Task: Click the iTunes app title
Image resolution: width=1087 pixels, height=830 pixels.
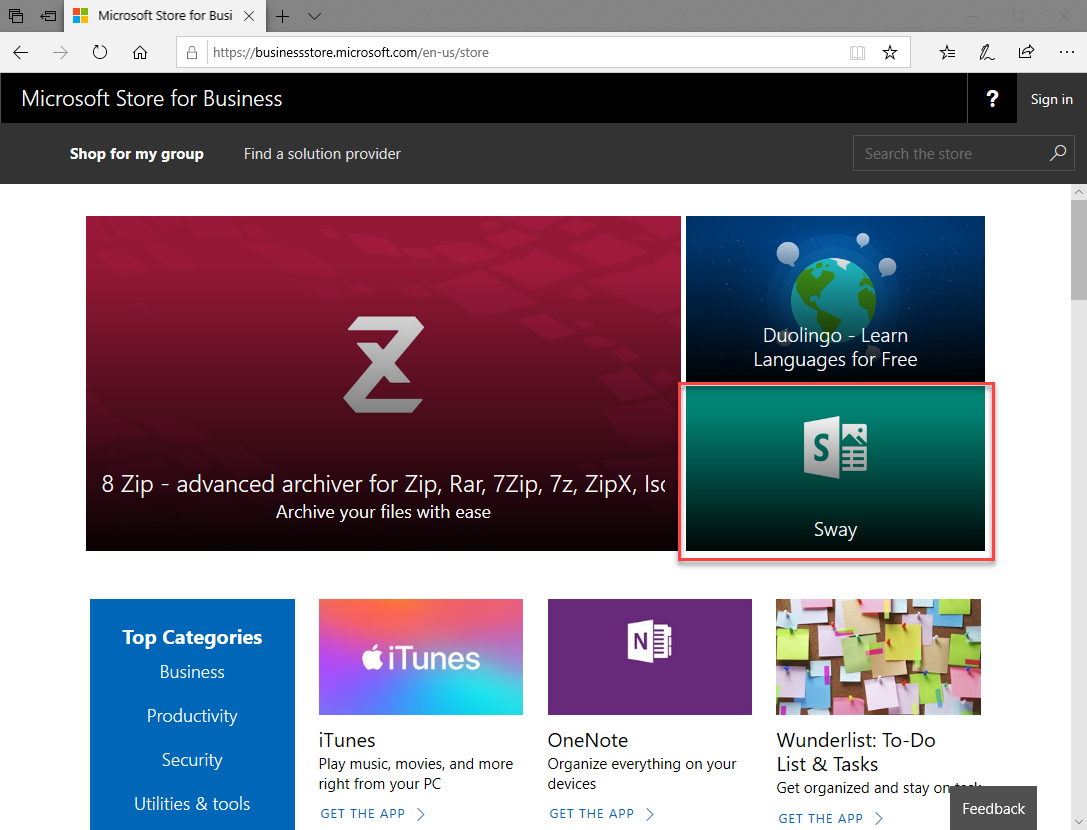Action: pyautogui.click(x=347, y=740)
